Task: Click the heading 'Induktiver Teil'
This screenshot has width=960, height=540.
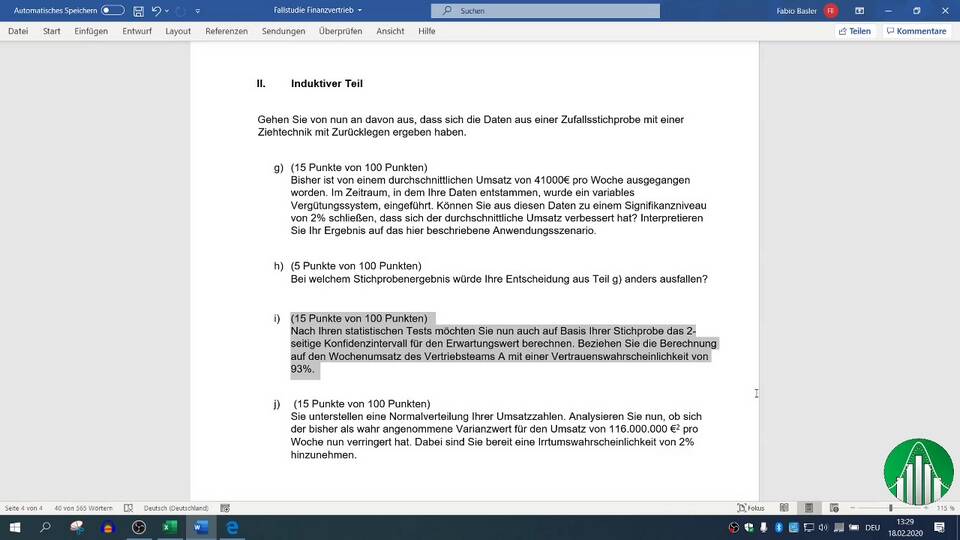Action: pyautogui.click(x=327, y=84)
